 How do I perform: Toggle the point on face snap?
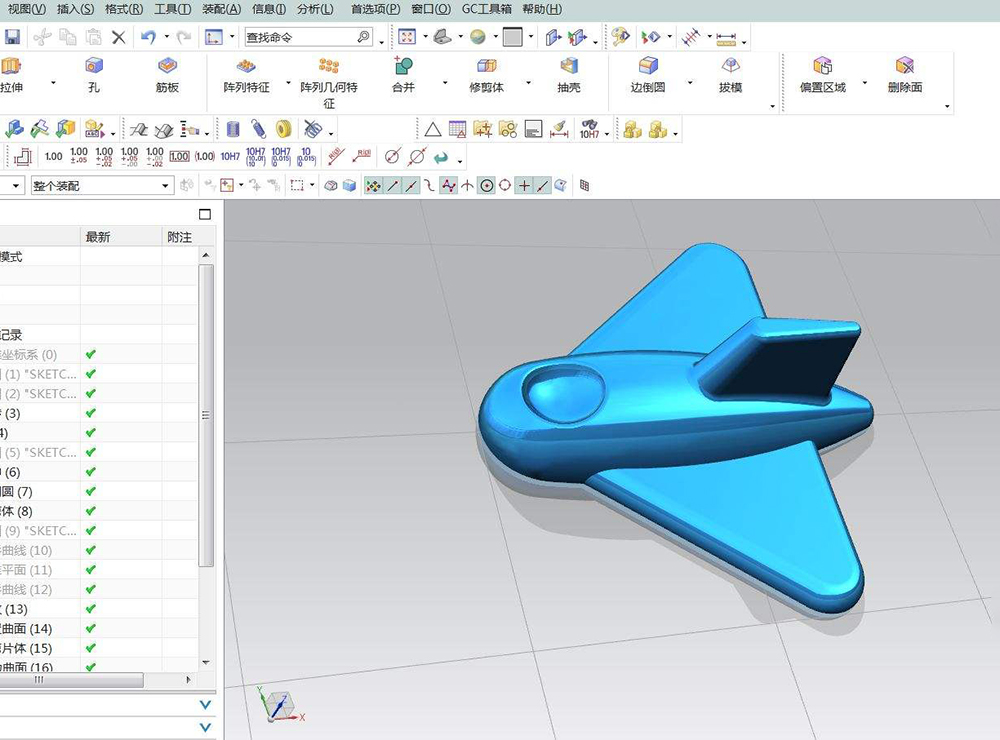561,186
